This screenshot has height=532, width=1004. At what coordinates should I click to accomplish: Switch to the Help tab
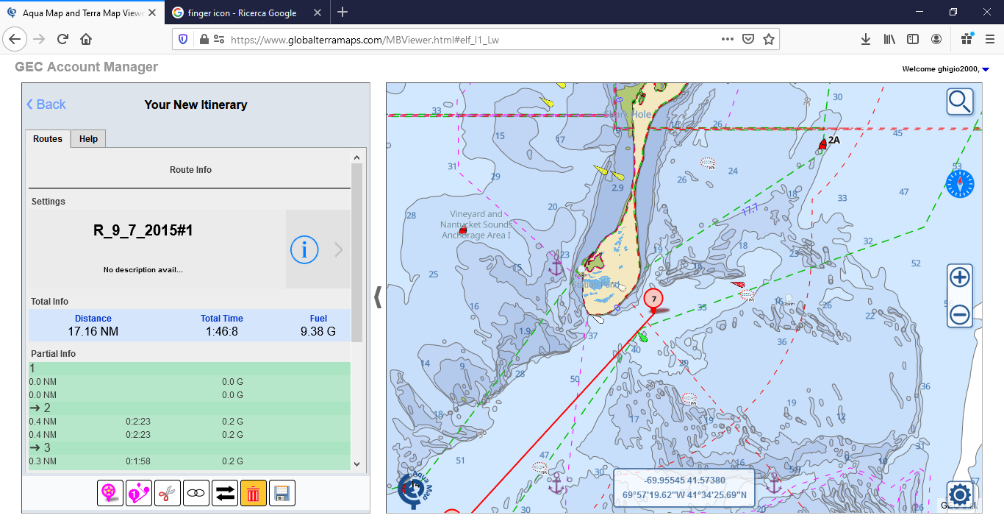[88, 138]
